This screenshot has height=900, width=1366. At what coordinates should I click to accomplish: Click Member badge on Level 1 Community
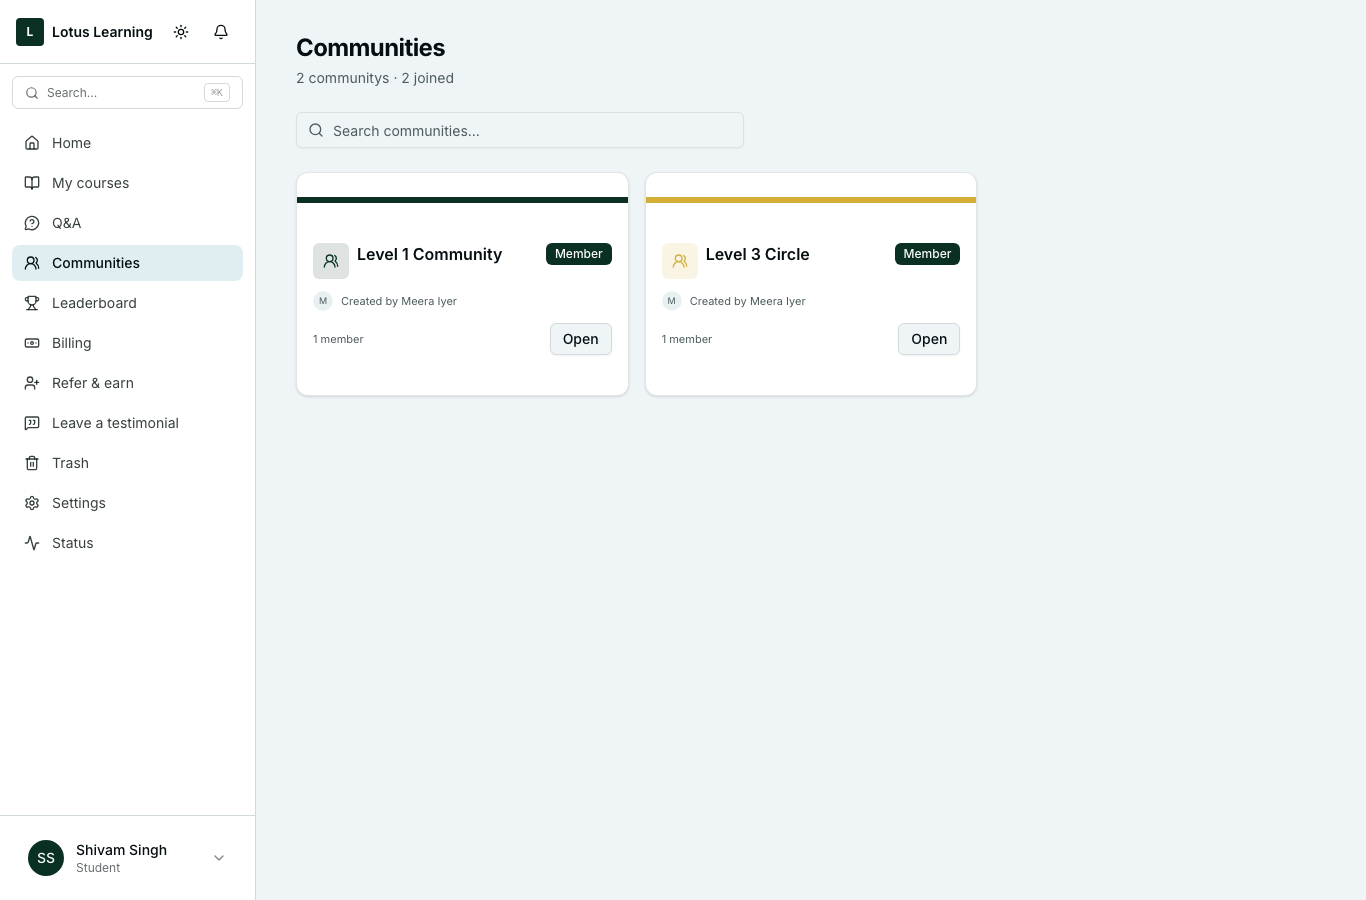click(579, 254)
